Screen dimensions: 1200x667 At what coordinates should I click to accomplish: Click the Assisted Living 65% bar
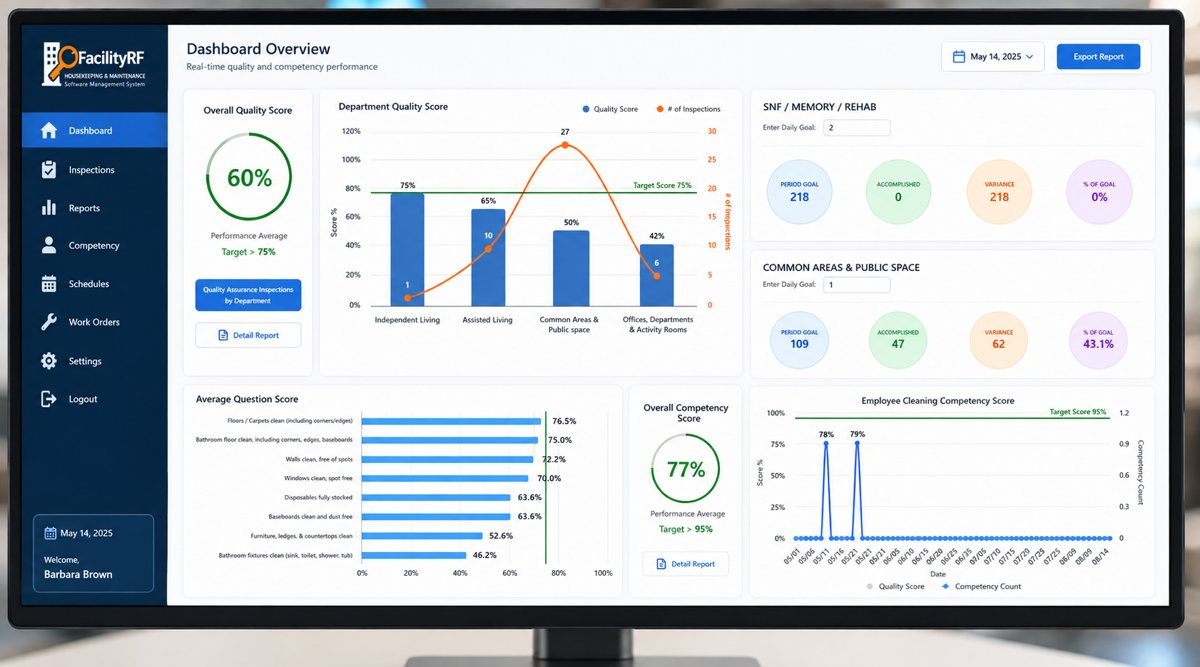488,257
